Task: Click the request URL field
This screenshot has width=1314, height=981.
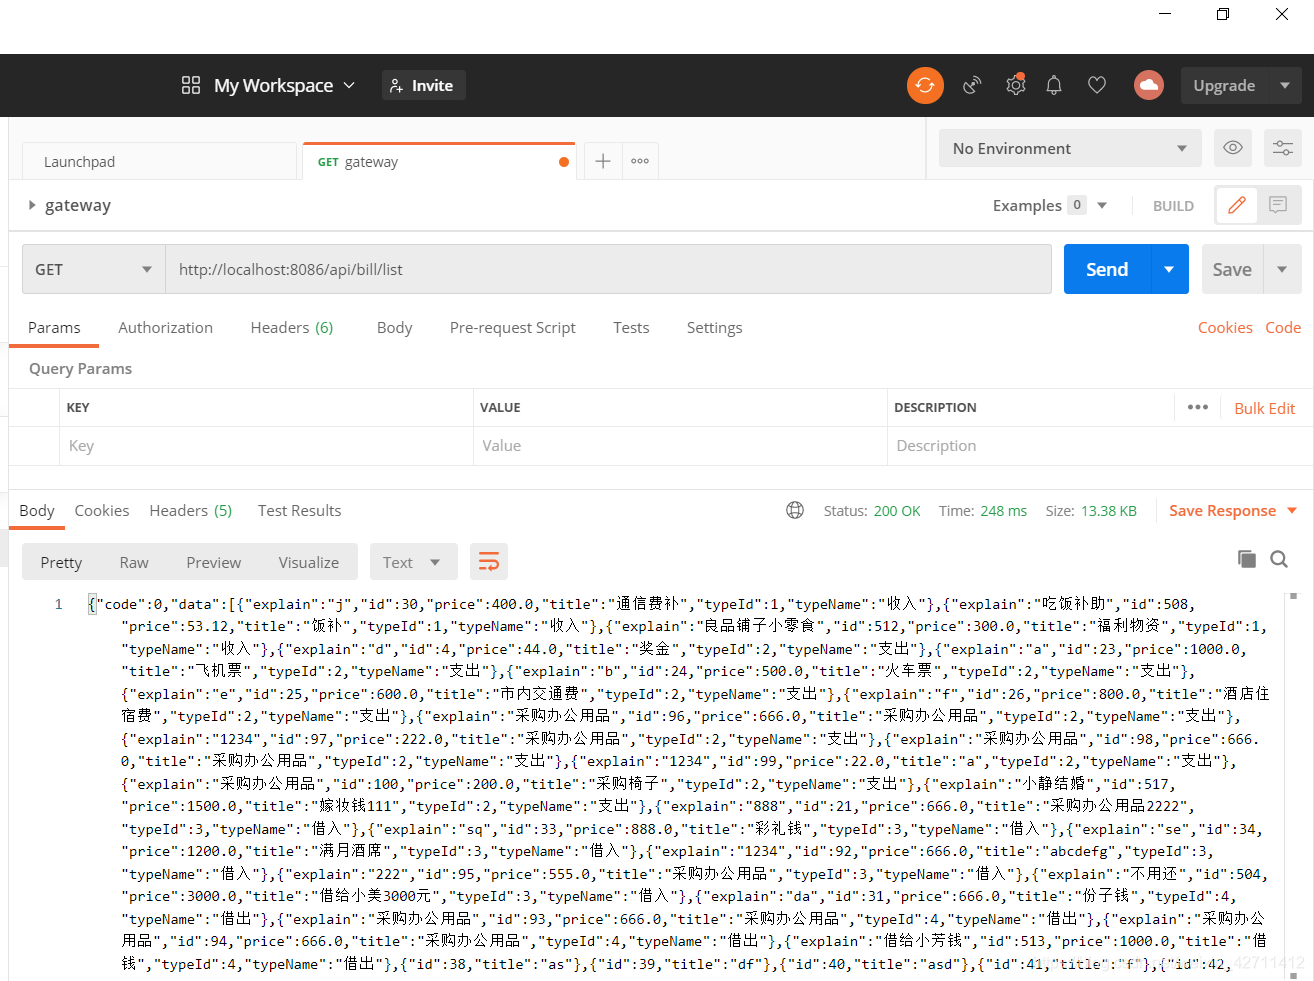Action: [x=608, y=269]
